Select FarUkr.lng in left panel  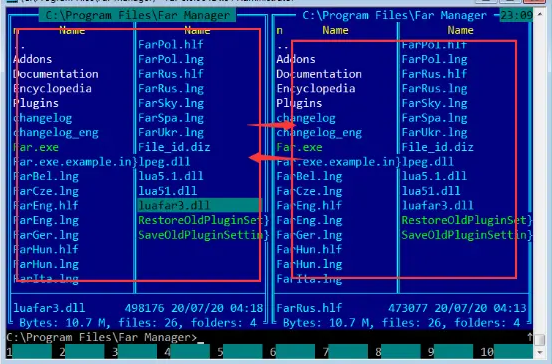tap(171, 133)
